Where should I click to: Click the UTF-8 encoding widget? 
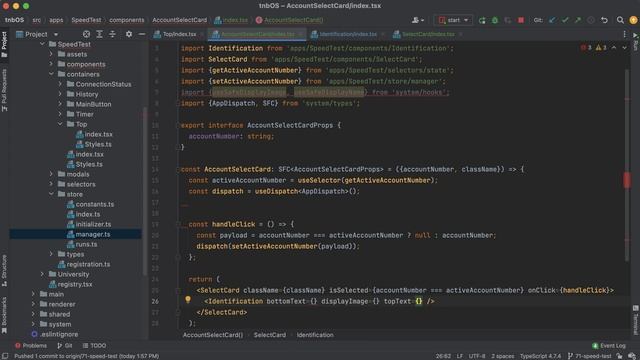coord(477,356)
